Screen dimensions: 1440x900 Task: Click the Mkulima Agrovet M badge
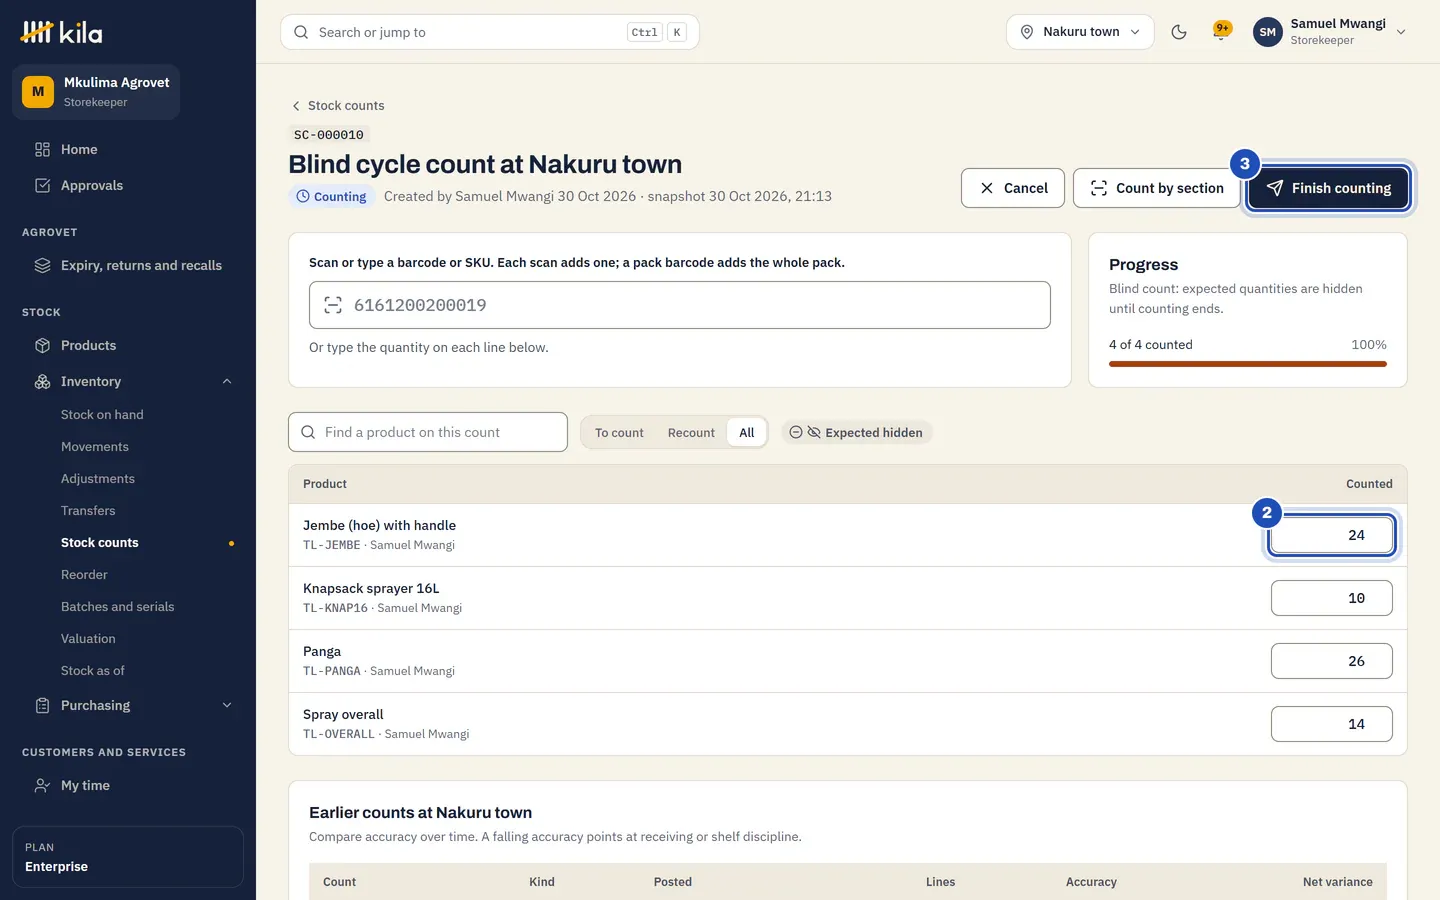point(38,92)
